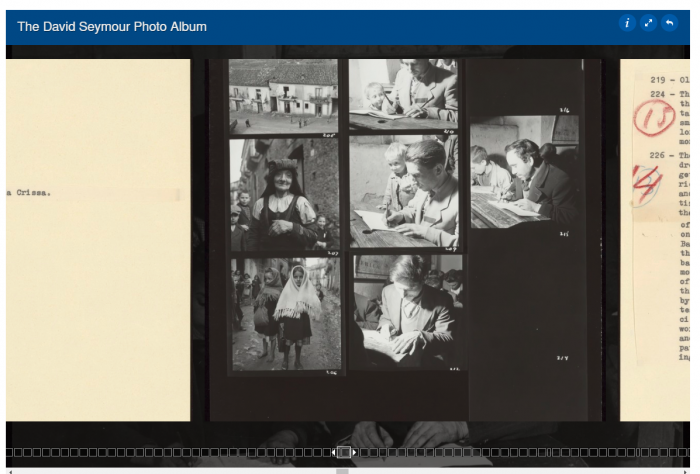Image resolution: width=700 pixels, height=474 pixels.
Task: Click the rightmost photo of man writing with boy
Action: 525,172
